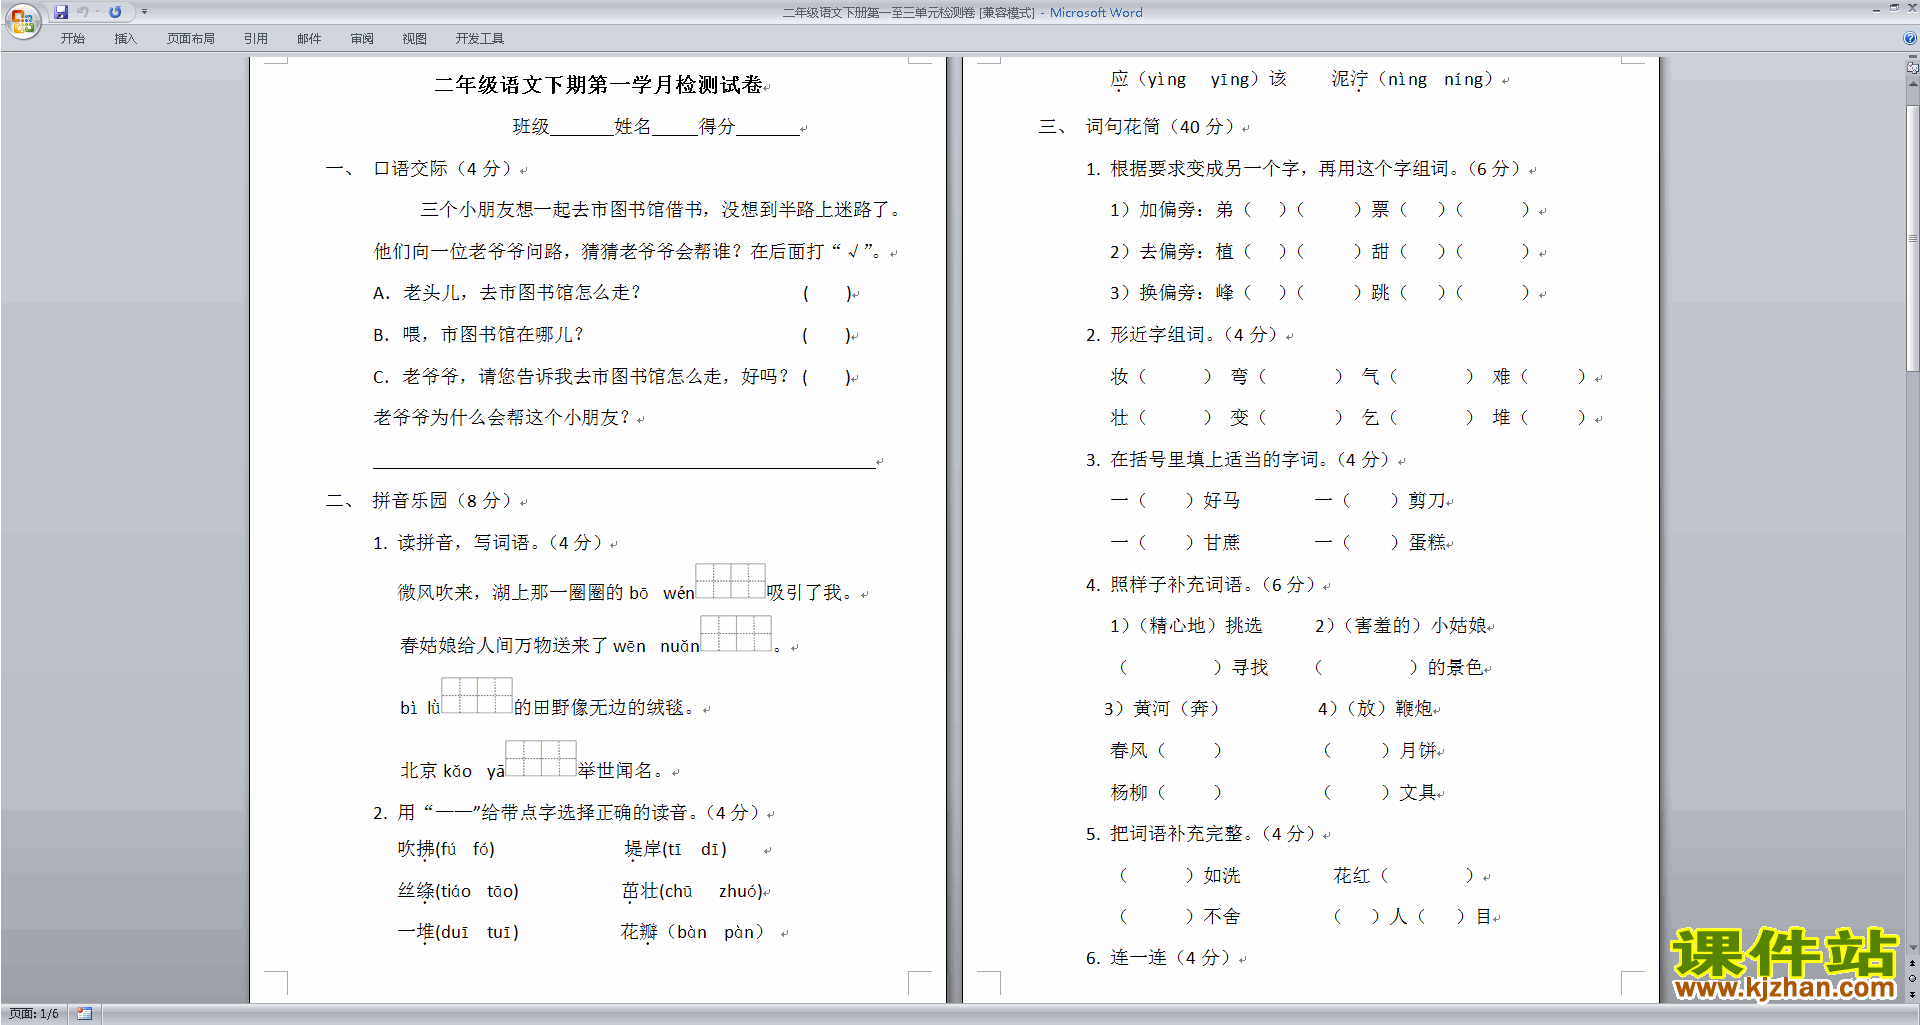Viewport: 1920px width, 1025px height.
Task: Click the text 1）（精心地）挑选
Action: coord(1186,626)
